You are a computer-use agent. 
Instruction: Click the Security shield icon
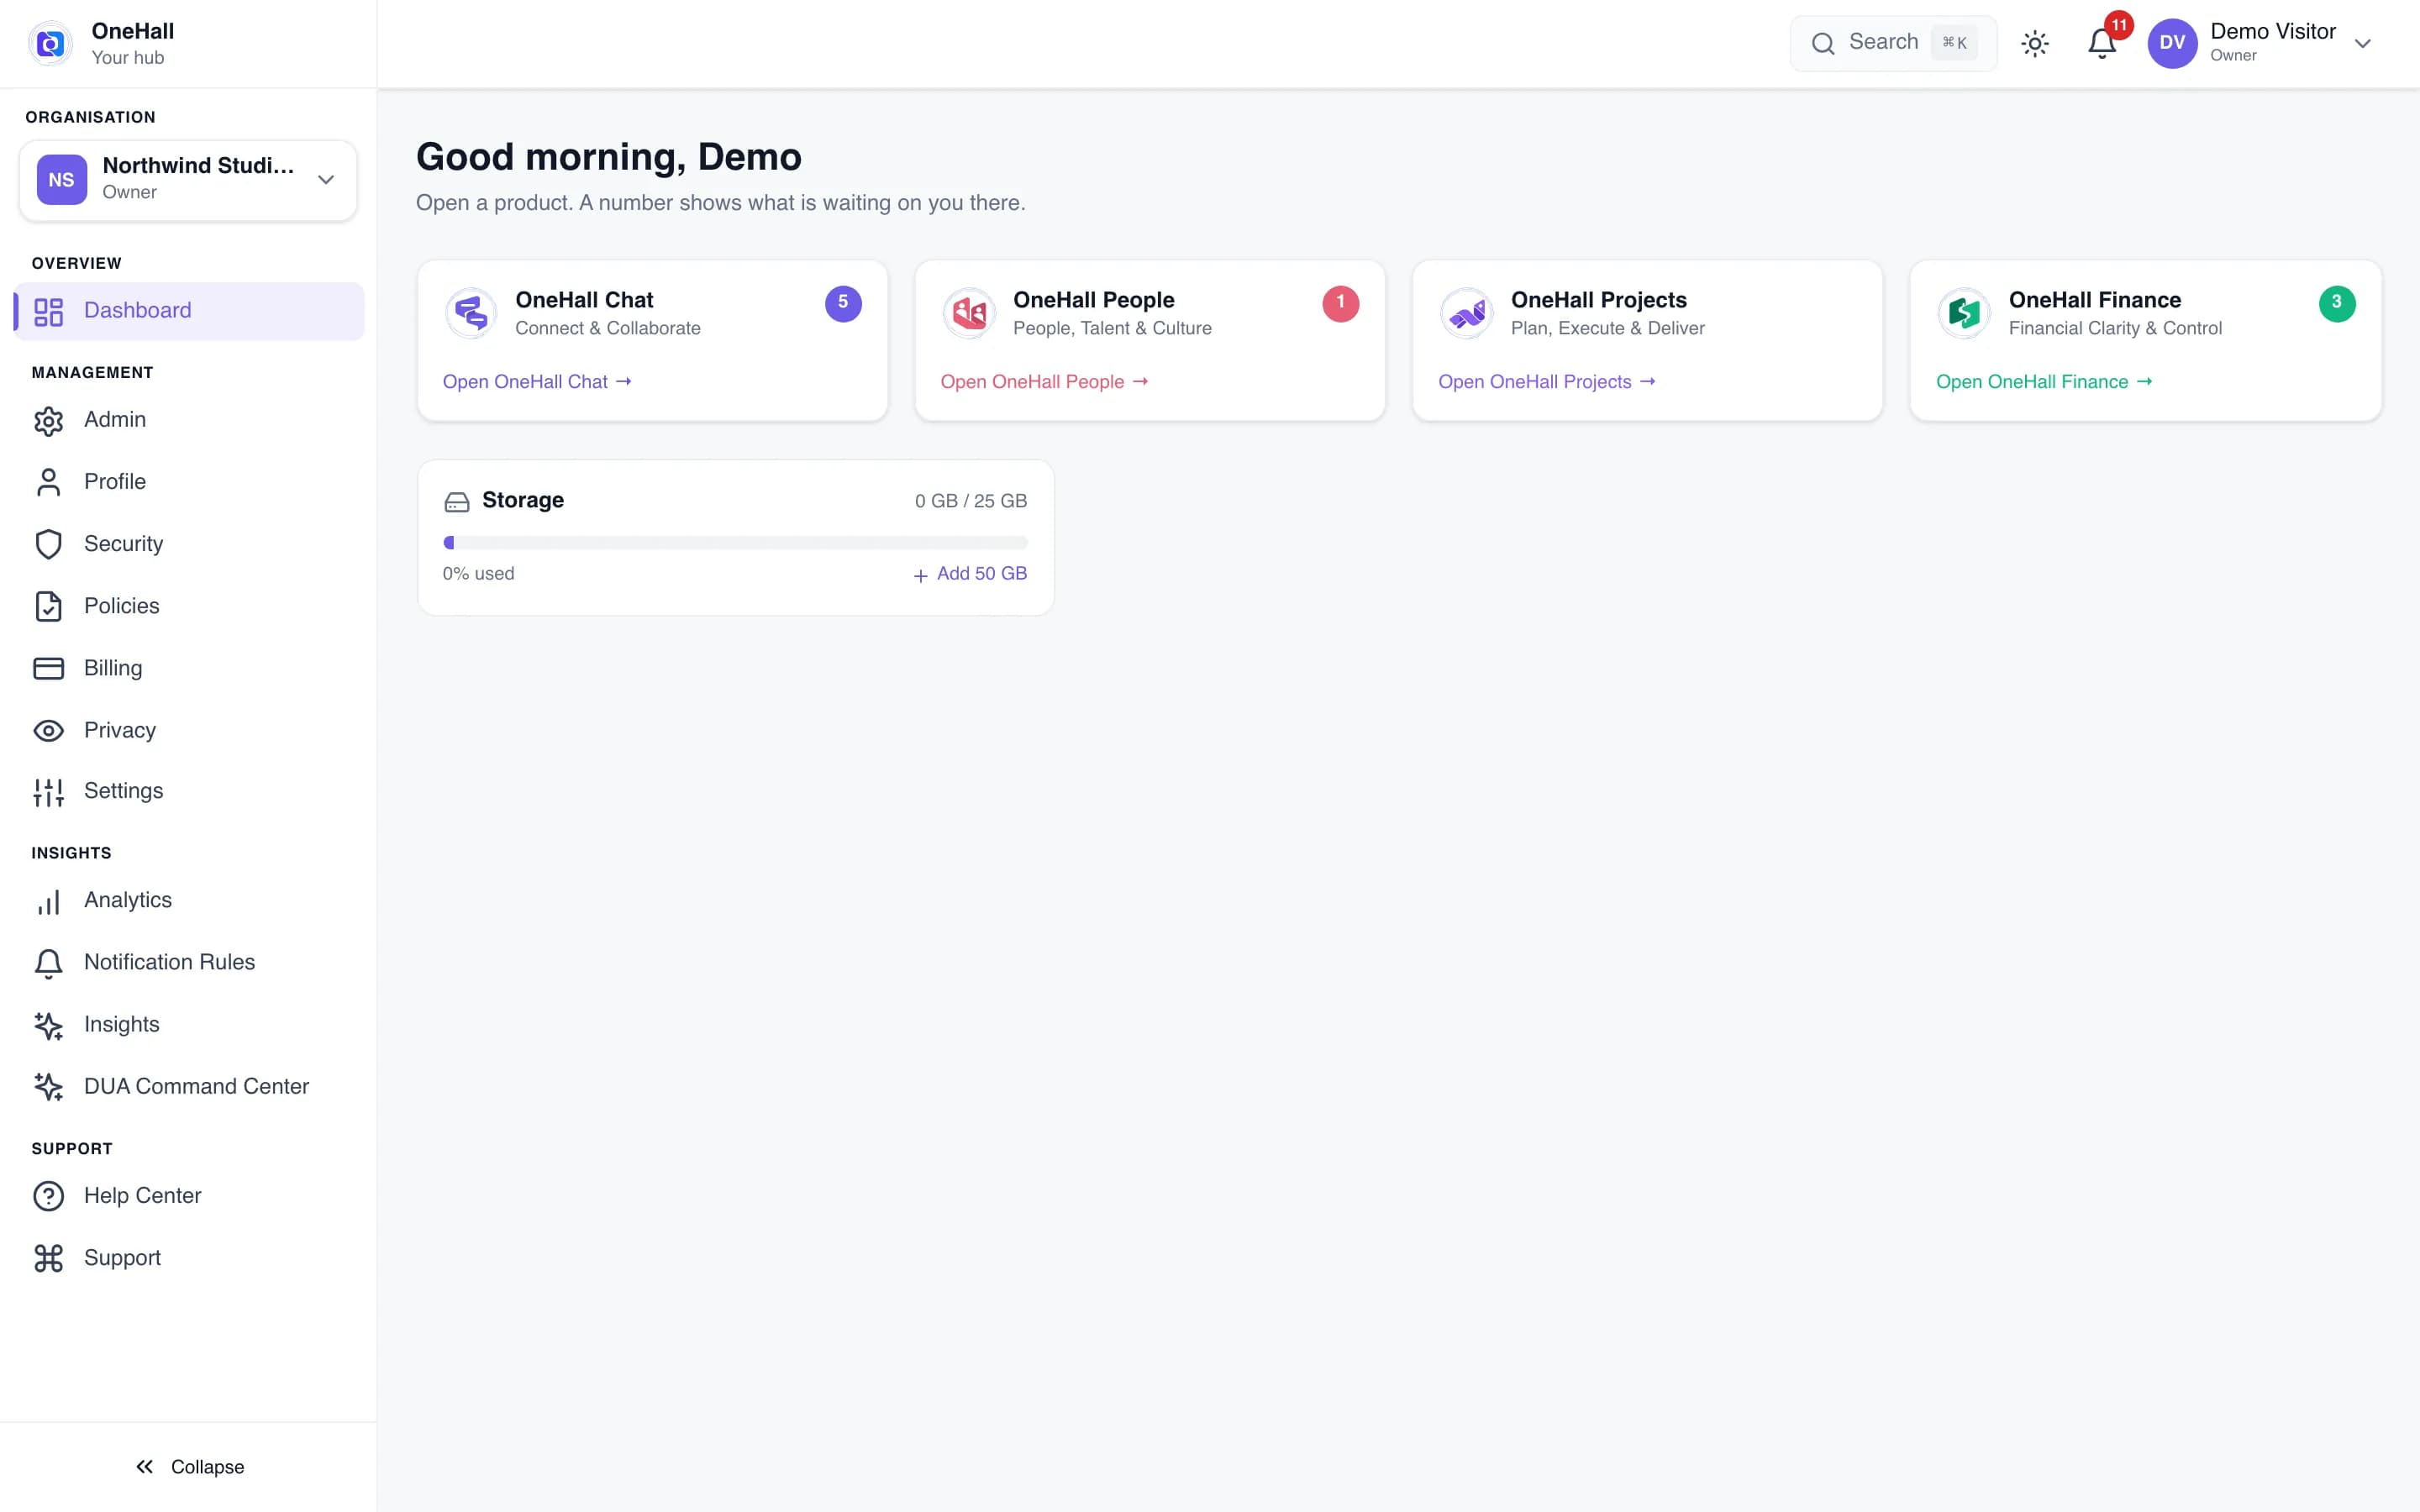point(48,544)
